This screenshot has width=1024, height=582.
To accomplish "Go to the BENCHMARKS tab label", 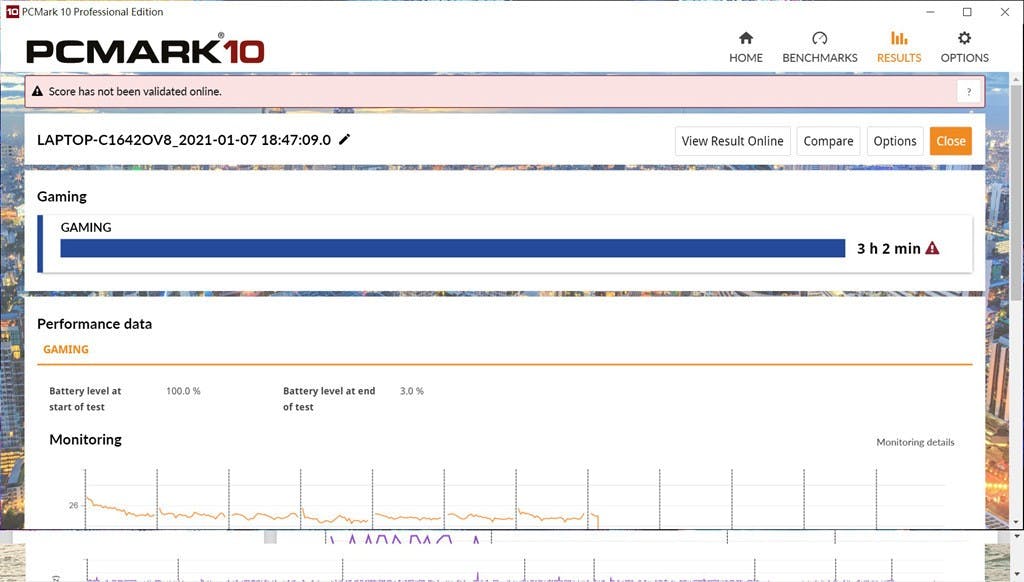I will point(820,57).
